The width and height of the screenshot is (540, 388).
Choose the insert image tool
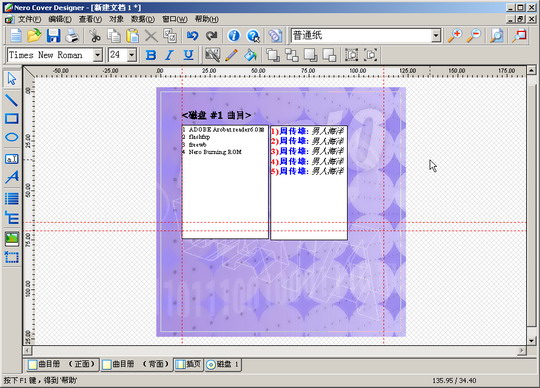point(12,239)
